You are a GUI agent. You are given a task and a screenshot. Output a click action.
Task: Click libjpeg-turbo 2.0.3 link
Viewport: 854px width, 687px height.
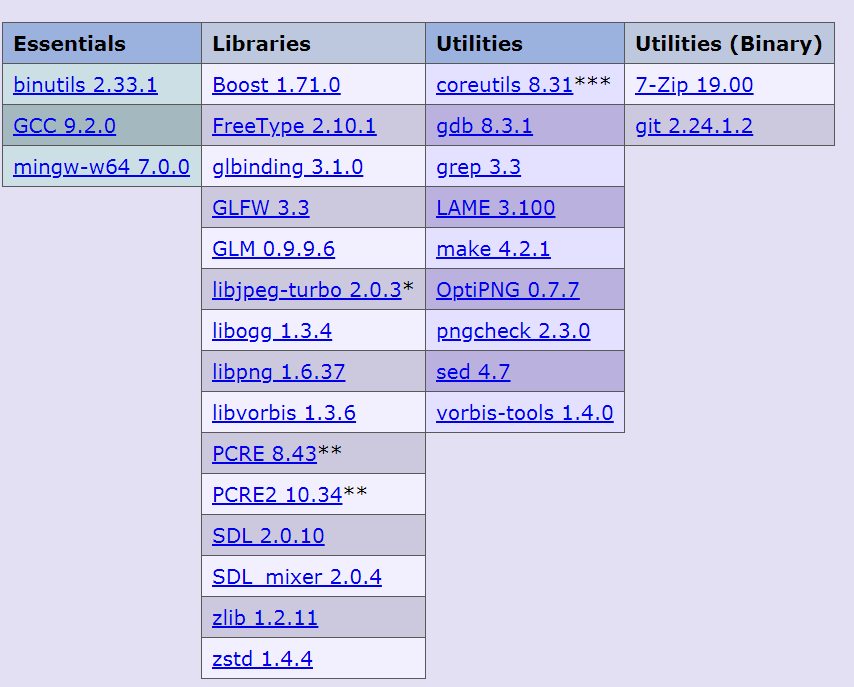point(307,290)
